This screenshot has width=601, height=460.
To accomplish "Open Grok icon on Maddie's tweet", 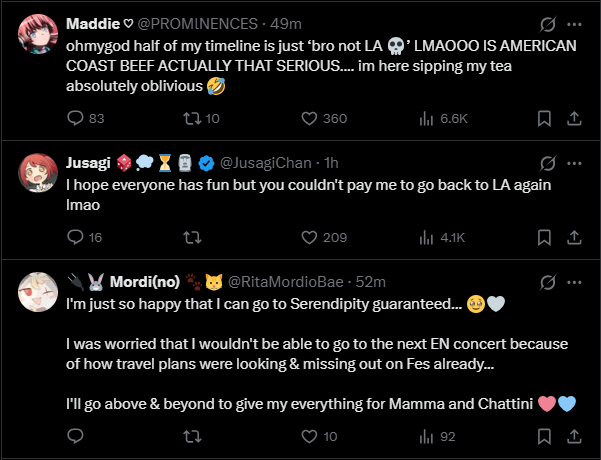I will tap(547, 23).
